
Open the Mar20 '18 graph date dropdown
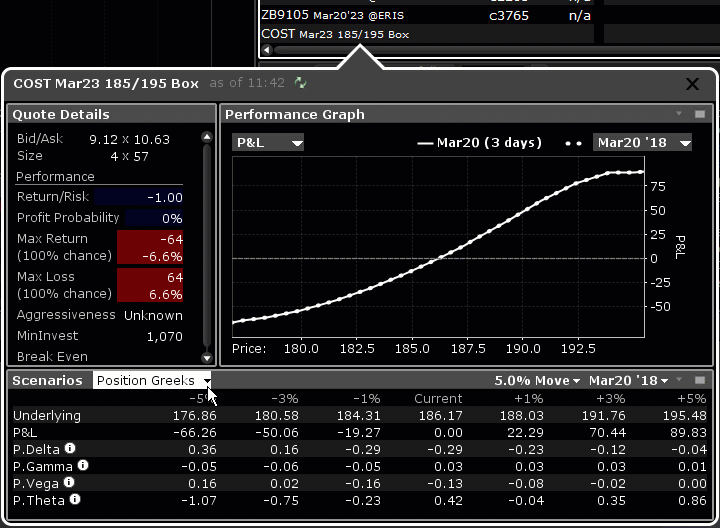point(642,143)
